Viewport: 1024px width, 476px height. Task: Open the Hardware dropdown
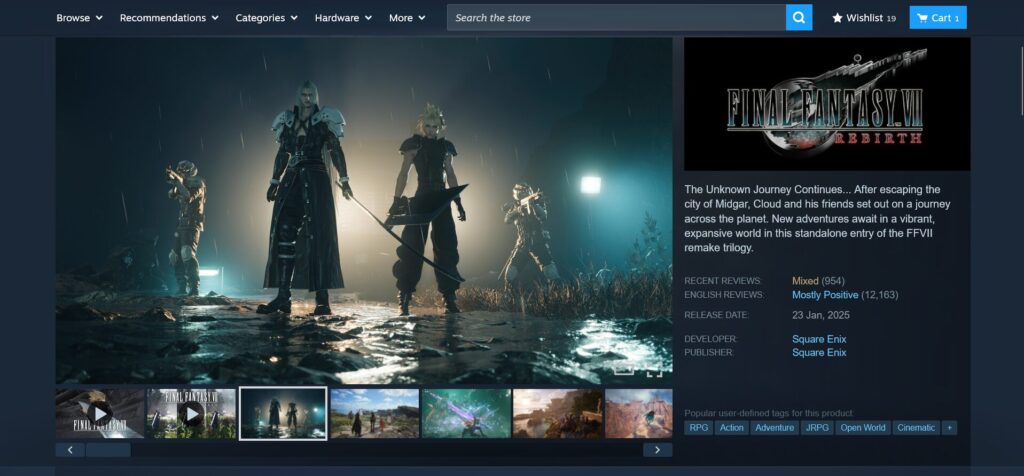click(x=343, y=18)
